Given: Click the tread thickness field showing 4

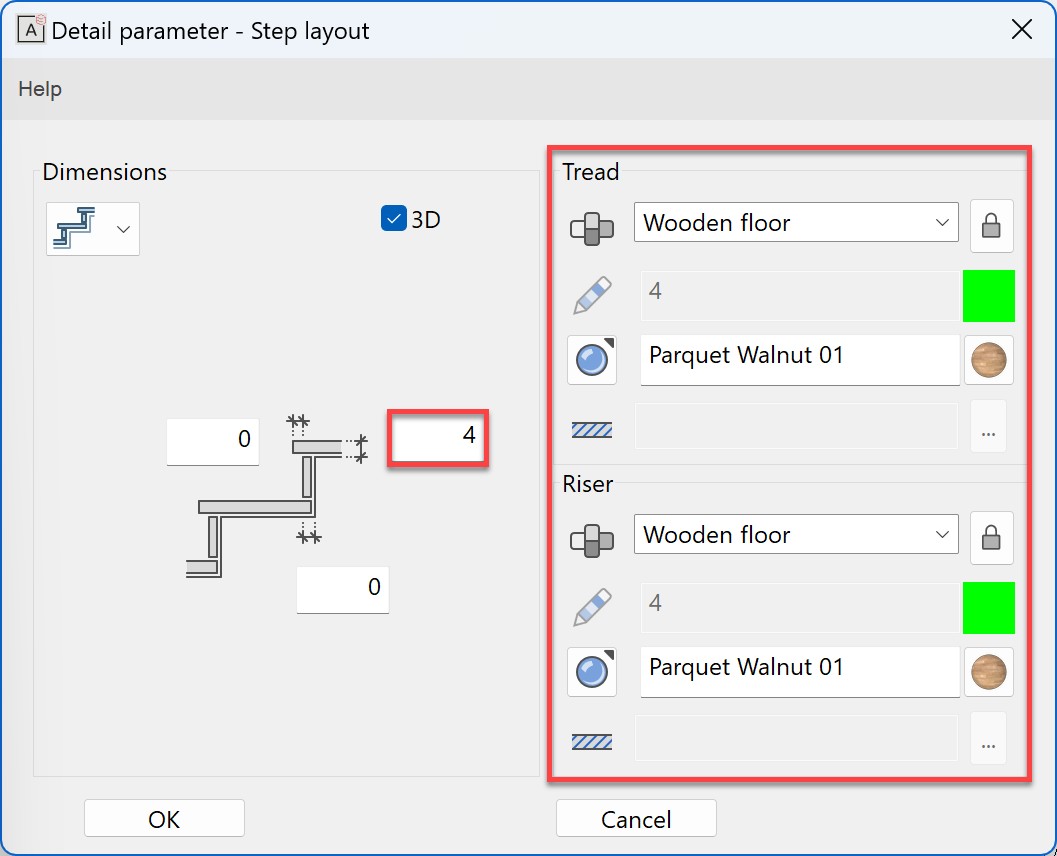Looking at the screenshot, I should click(438, 437).
